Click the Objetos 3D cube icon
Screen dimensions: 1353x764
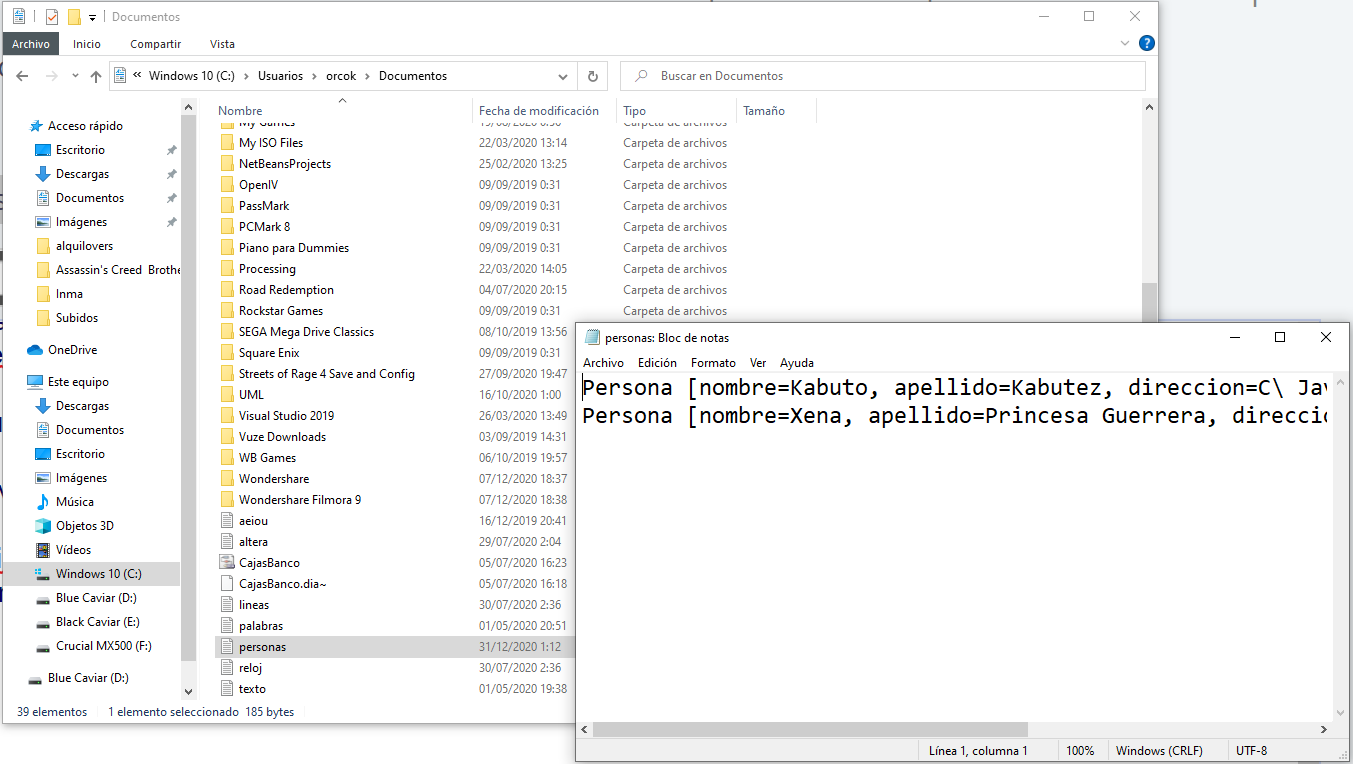(43, 526)
